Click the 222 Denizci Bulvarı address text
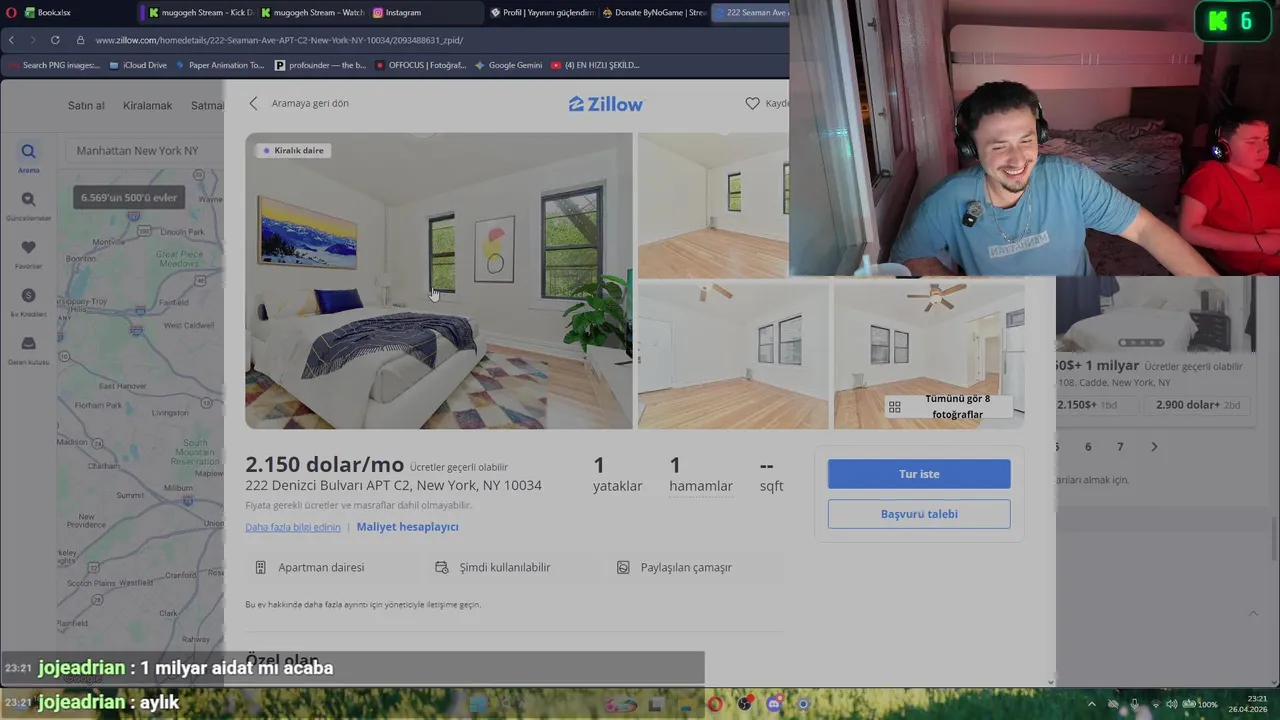Viewport: 1280px width, 720px height. tap(394, 485)
